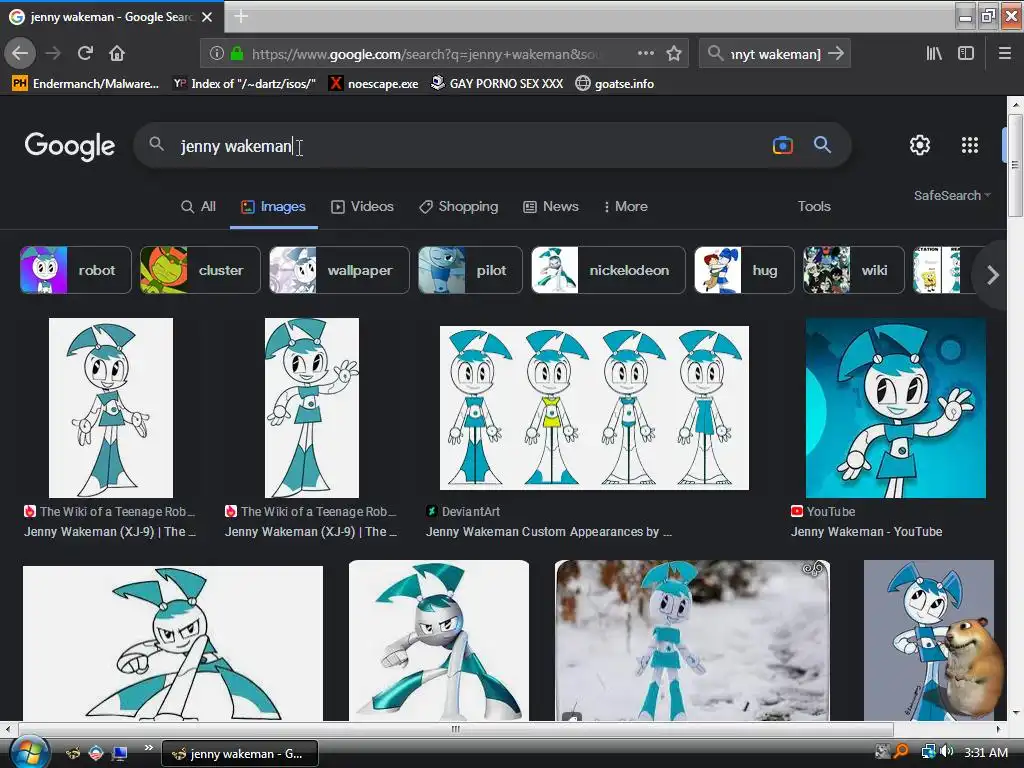
Task: Click Jenny Wakeman - YouTube result title
Action: coord(866,532)
